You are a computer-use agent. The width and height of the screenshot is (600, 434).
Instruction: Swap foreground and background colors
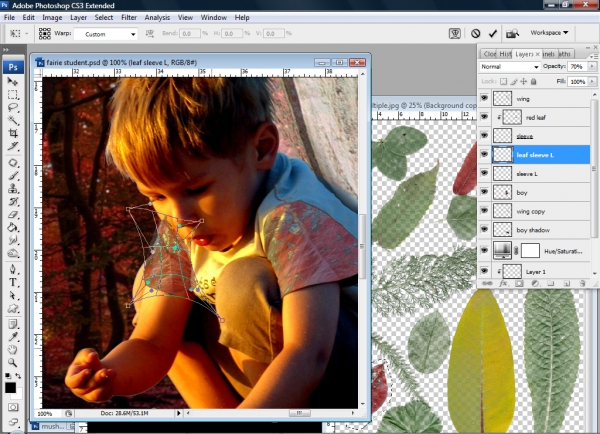(18, 376)
